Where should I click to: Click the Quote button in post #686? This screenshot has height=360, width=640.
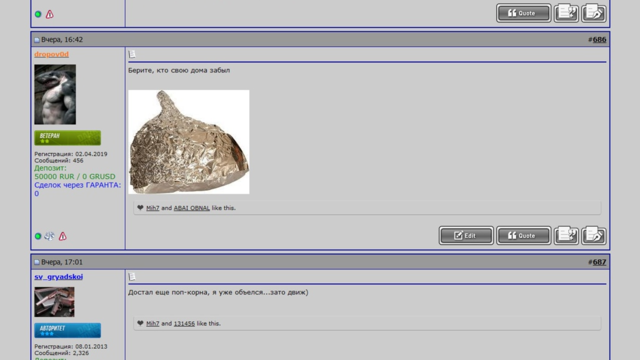tap(523, 236)
